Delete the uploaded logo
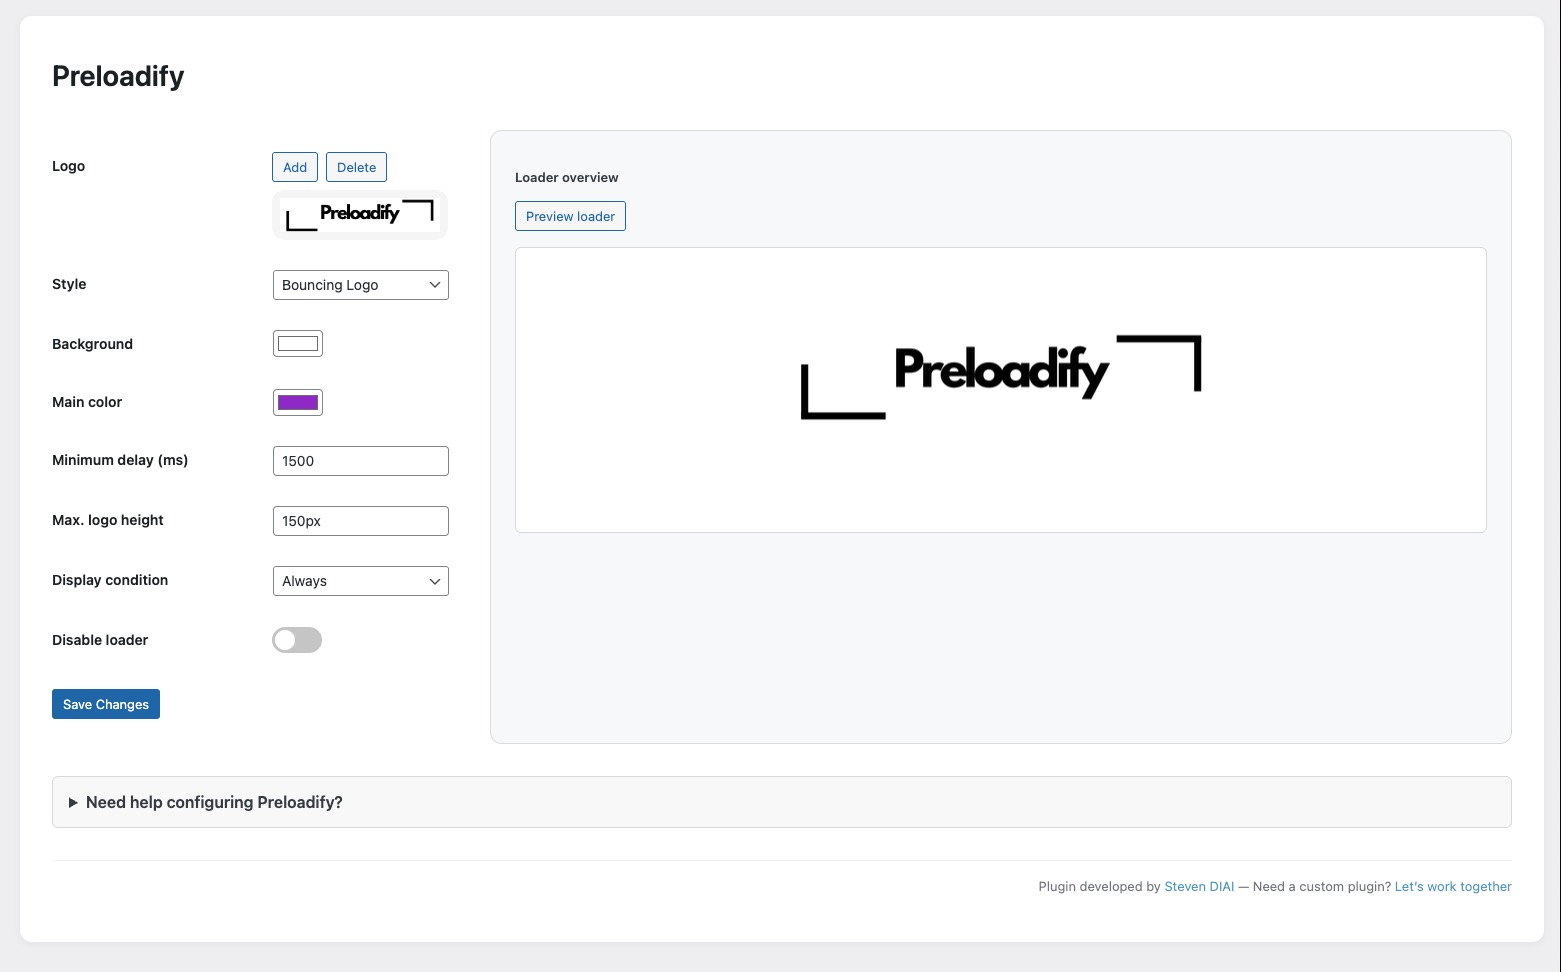Viewport: 1561px width, 972px height. [x=356, y=167]
